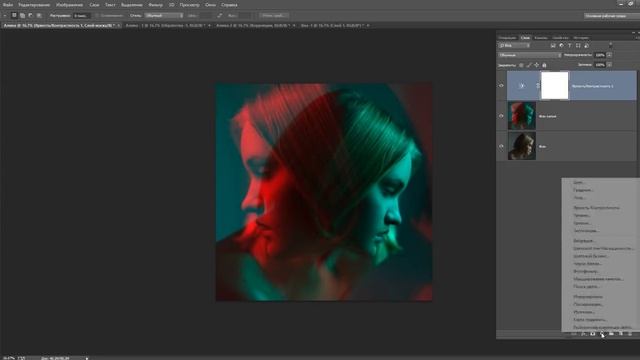Click the create new layer icon

coord(621,334)
